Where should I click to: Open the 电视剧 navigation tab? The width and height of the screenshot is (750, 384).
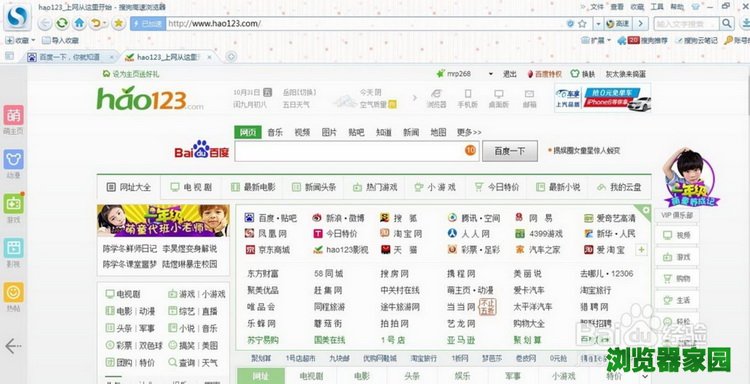tap(191, 187)
